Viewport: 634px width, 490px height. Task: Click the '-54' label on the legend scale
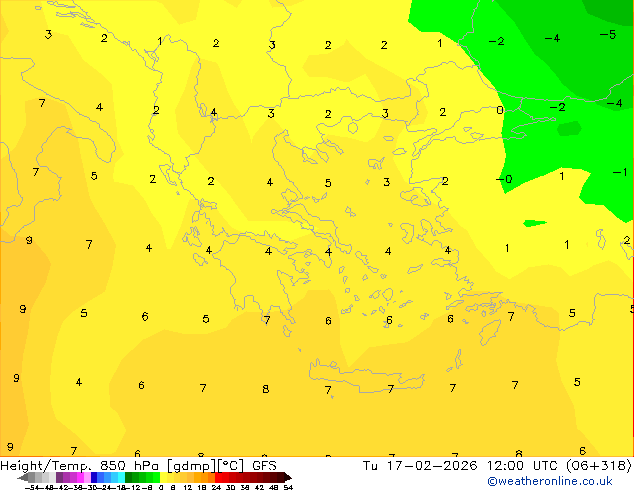32,487
